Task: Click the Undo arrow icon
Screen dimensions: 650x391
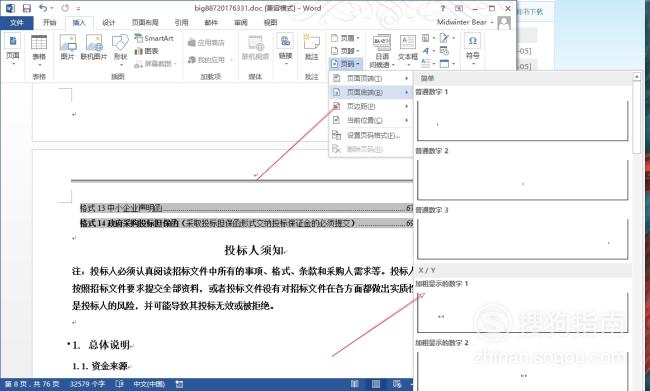Action: click(x=43, y=8)
